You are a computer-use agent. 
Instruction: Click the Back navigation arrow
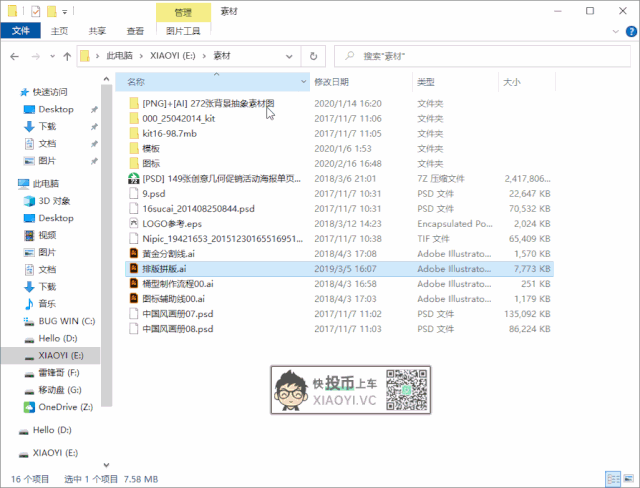coord(15,56)
